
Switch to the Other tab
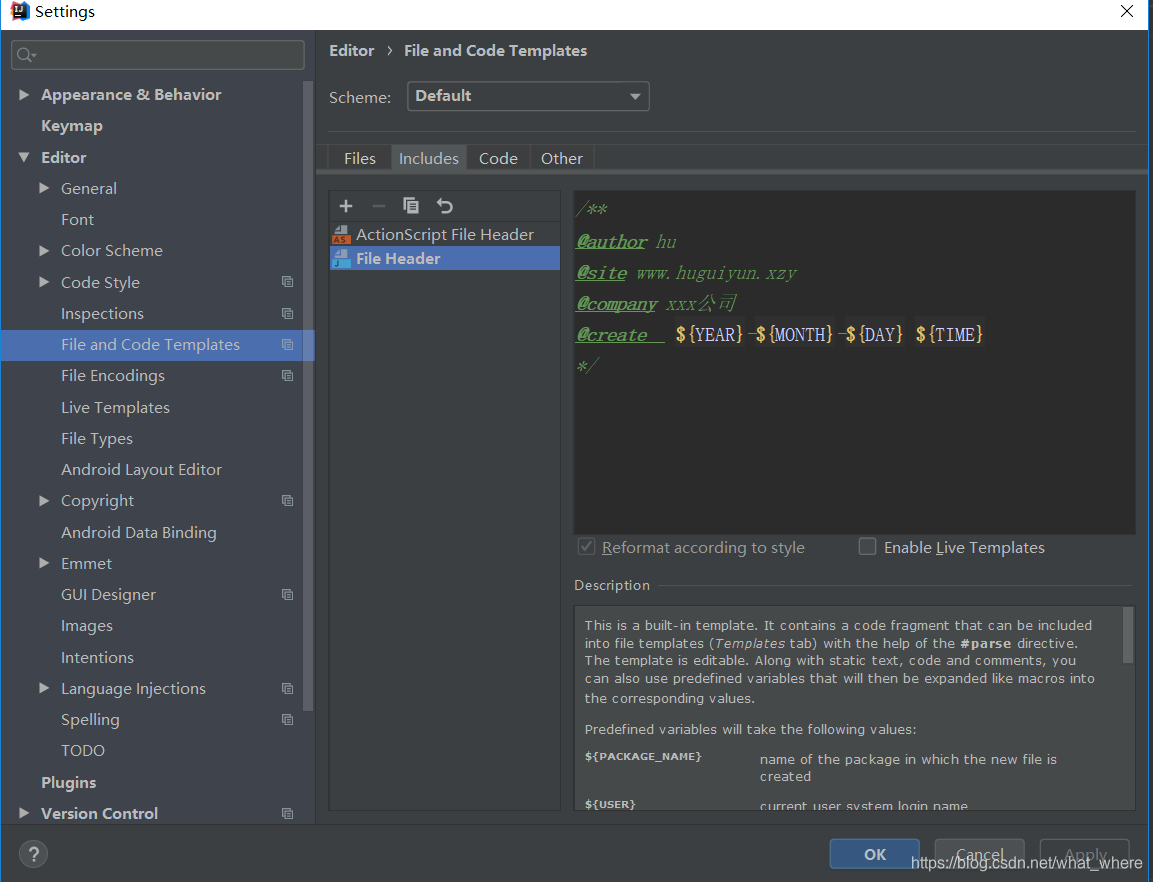coord(562,158)
